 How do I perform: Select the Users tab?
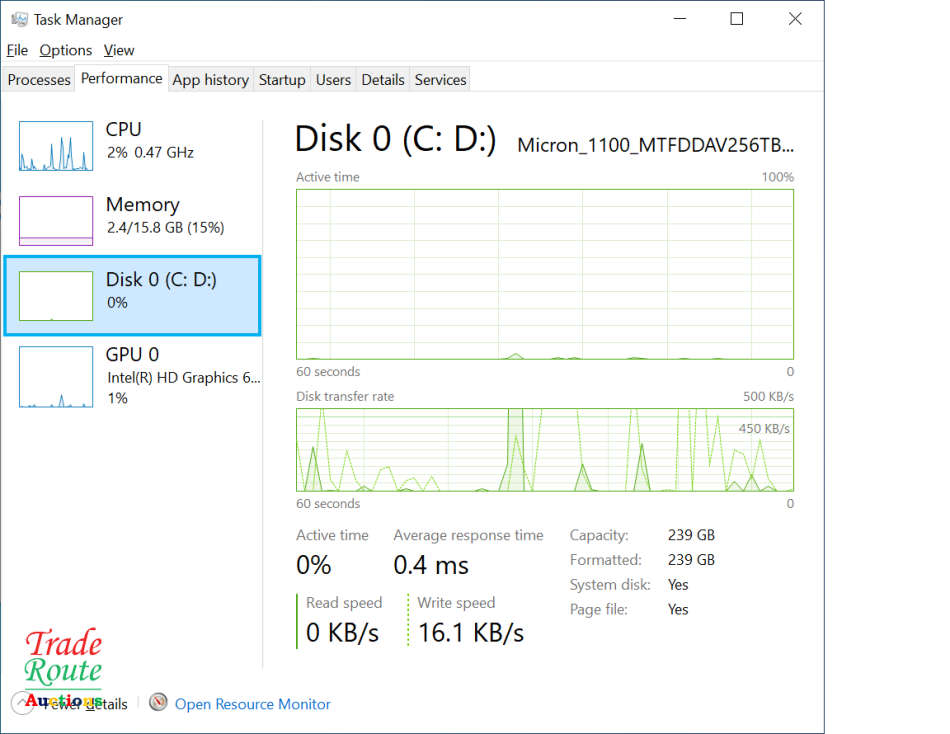[333, 80]
